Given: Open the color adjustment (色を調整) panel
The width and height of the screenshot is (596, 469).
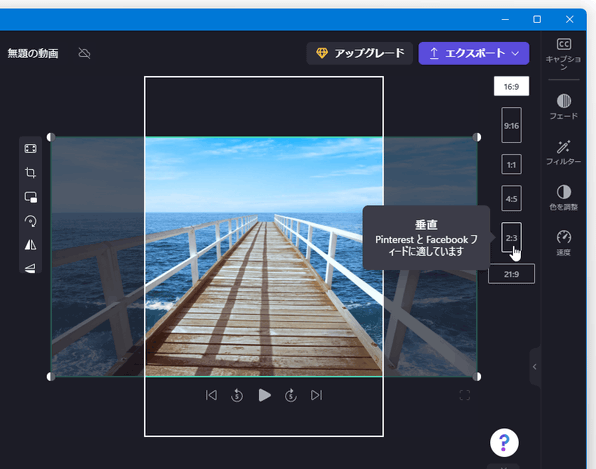Looking at the screenshot, I should point(564,197).
